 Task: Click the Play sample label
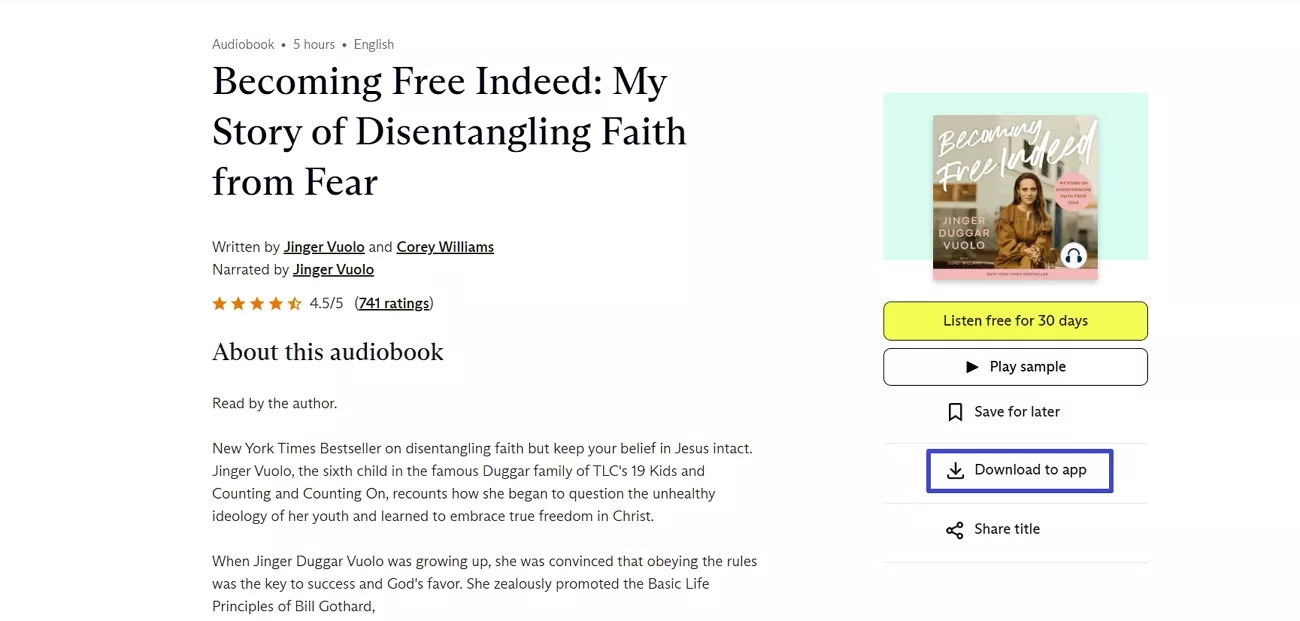coord(1027,367)
